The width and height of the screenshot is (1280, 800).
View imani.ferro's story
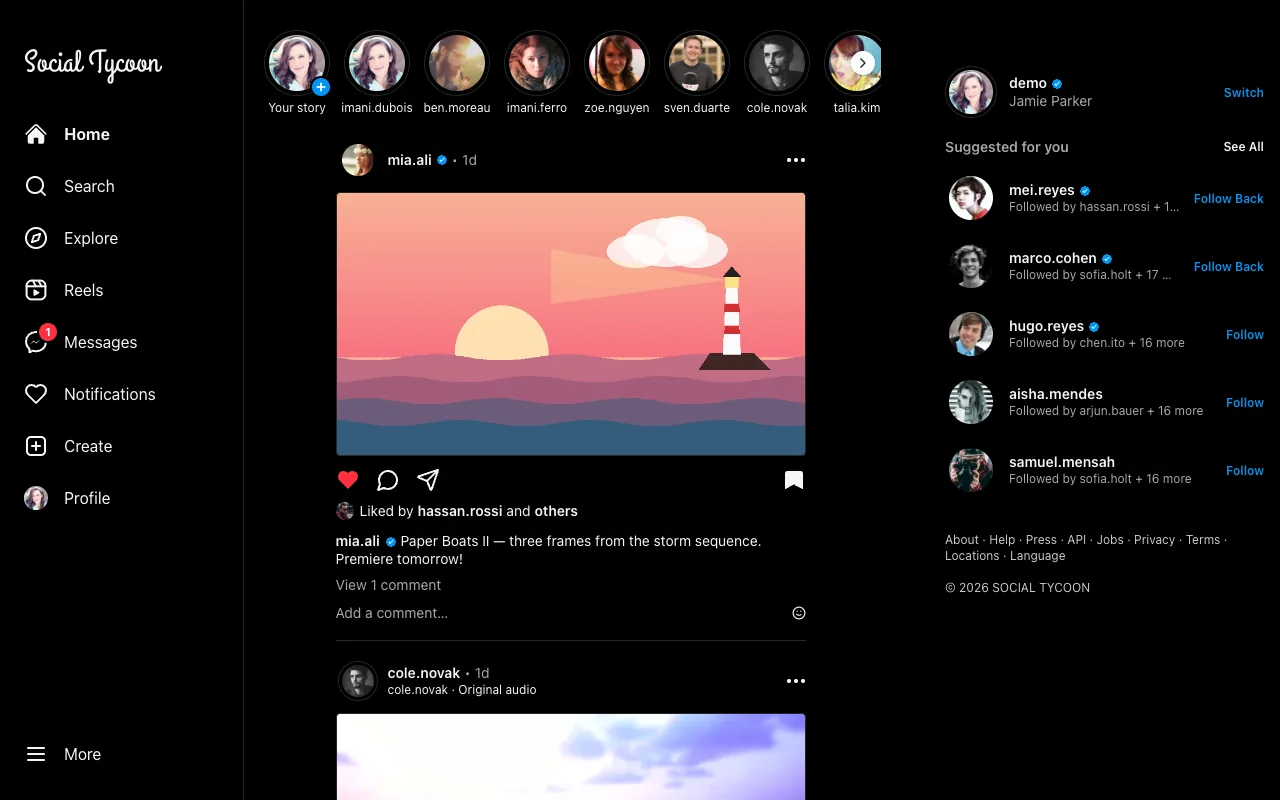click(537, 74)
